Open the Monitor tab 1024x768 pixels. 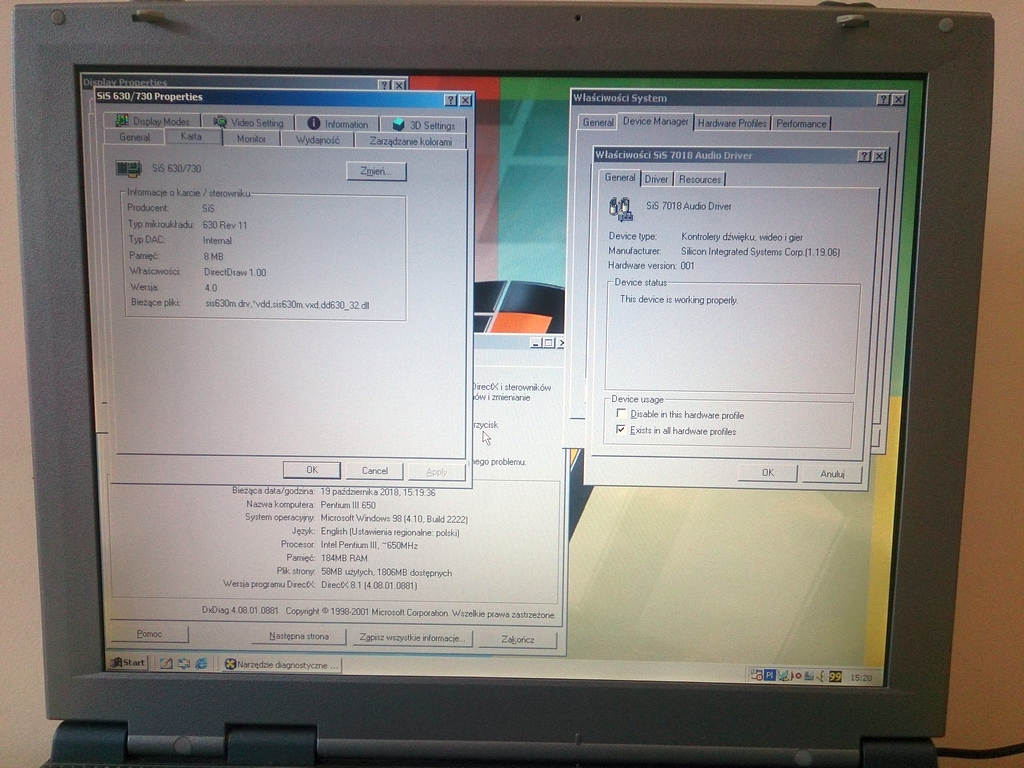click(x=251, y=139)
